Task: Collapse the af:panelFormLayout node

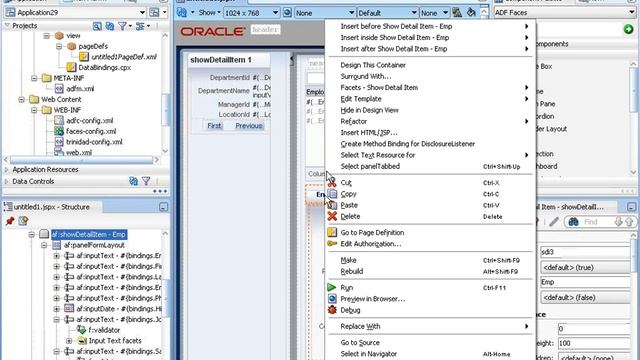Action: tap(44, 245)
